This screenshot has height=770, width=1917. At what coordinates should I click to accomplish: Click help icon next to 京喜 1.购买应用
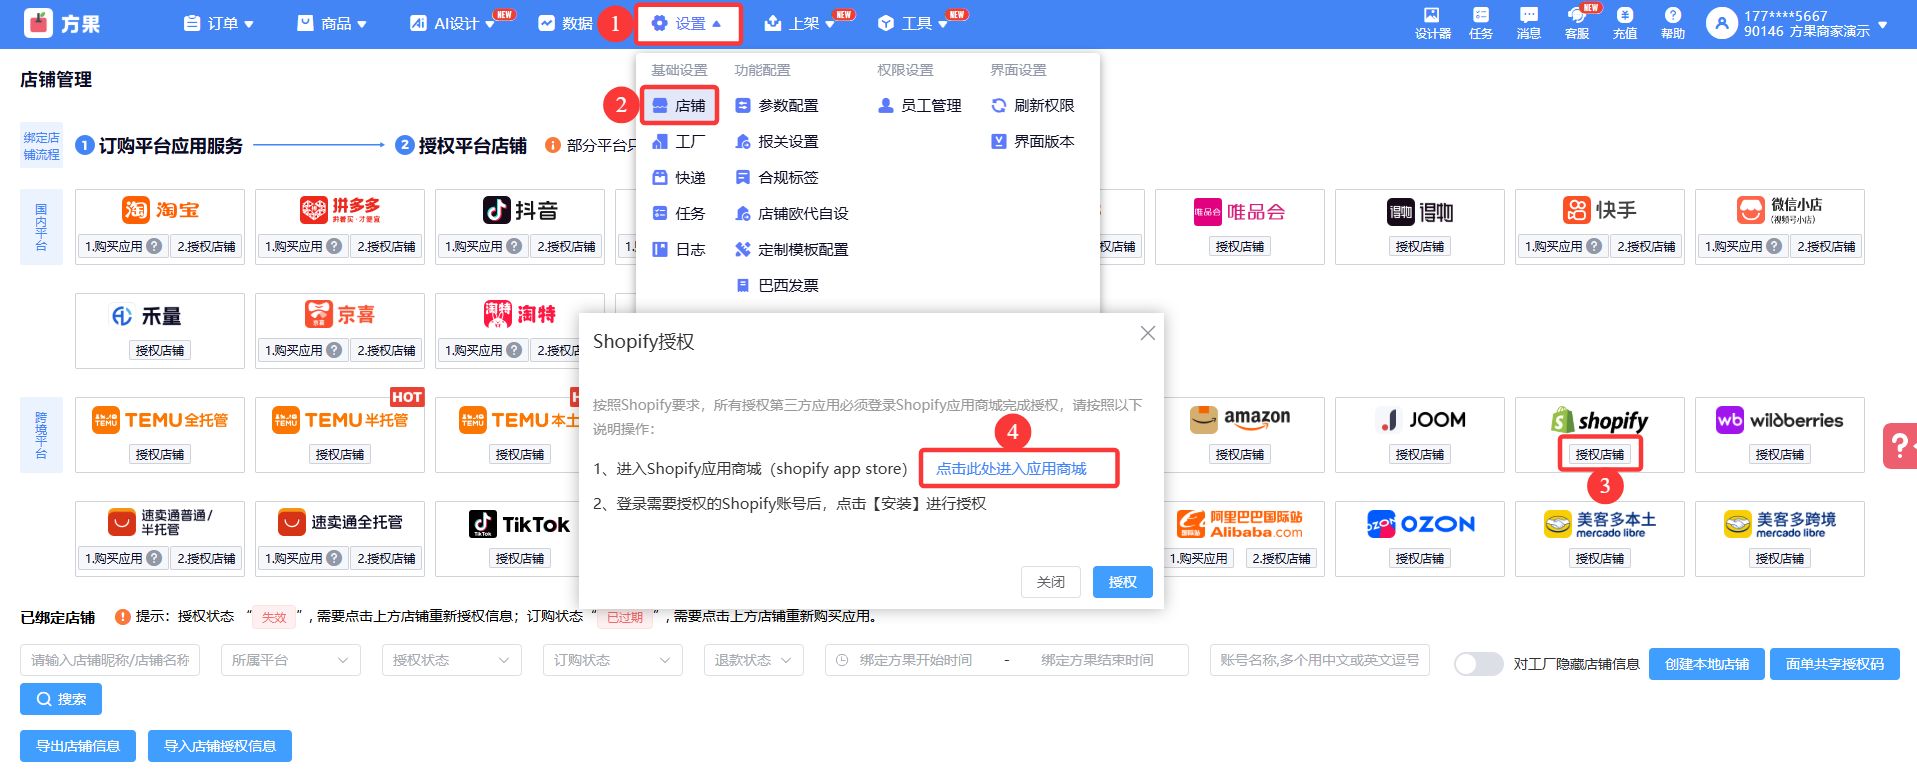point(334,350)
